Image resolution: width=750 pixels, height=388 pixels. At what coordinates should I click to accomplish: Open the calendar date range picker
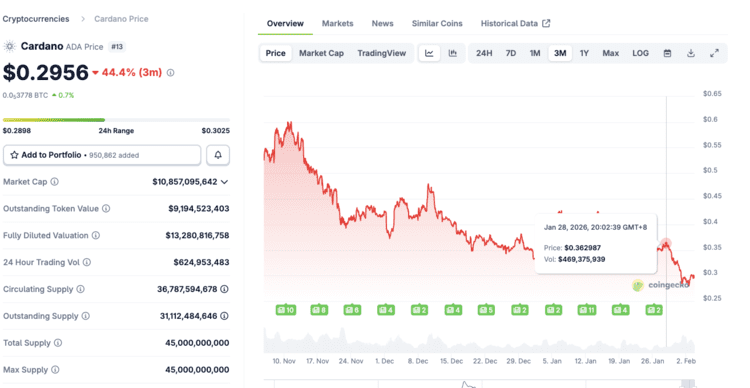tap(667, 53)
